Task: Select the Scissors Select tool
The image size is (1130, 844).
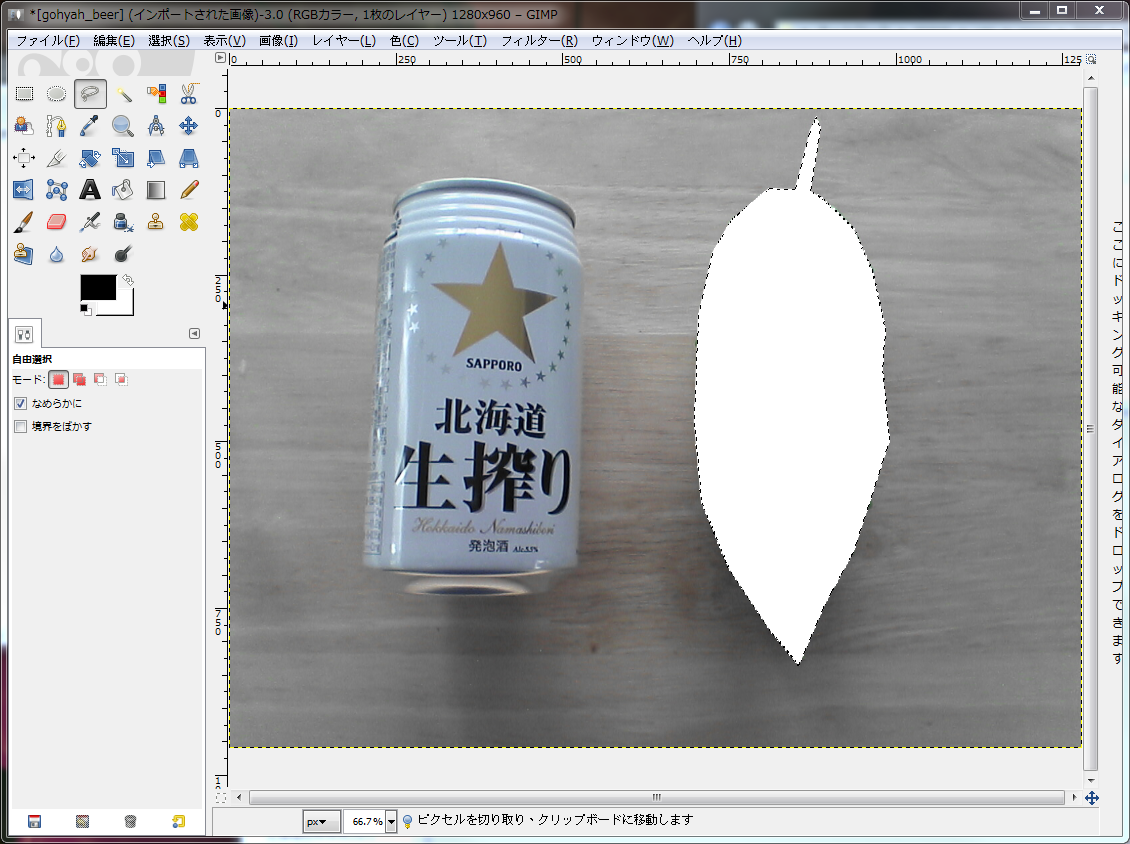Action: tap(189, 94)
